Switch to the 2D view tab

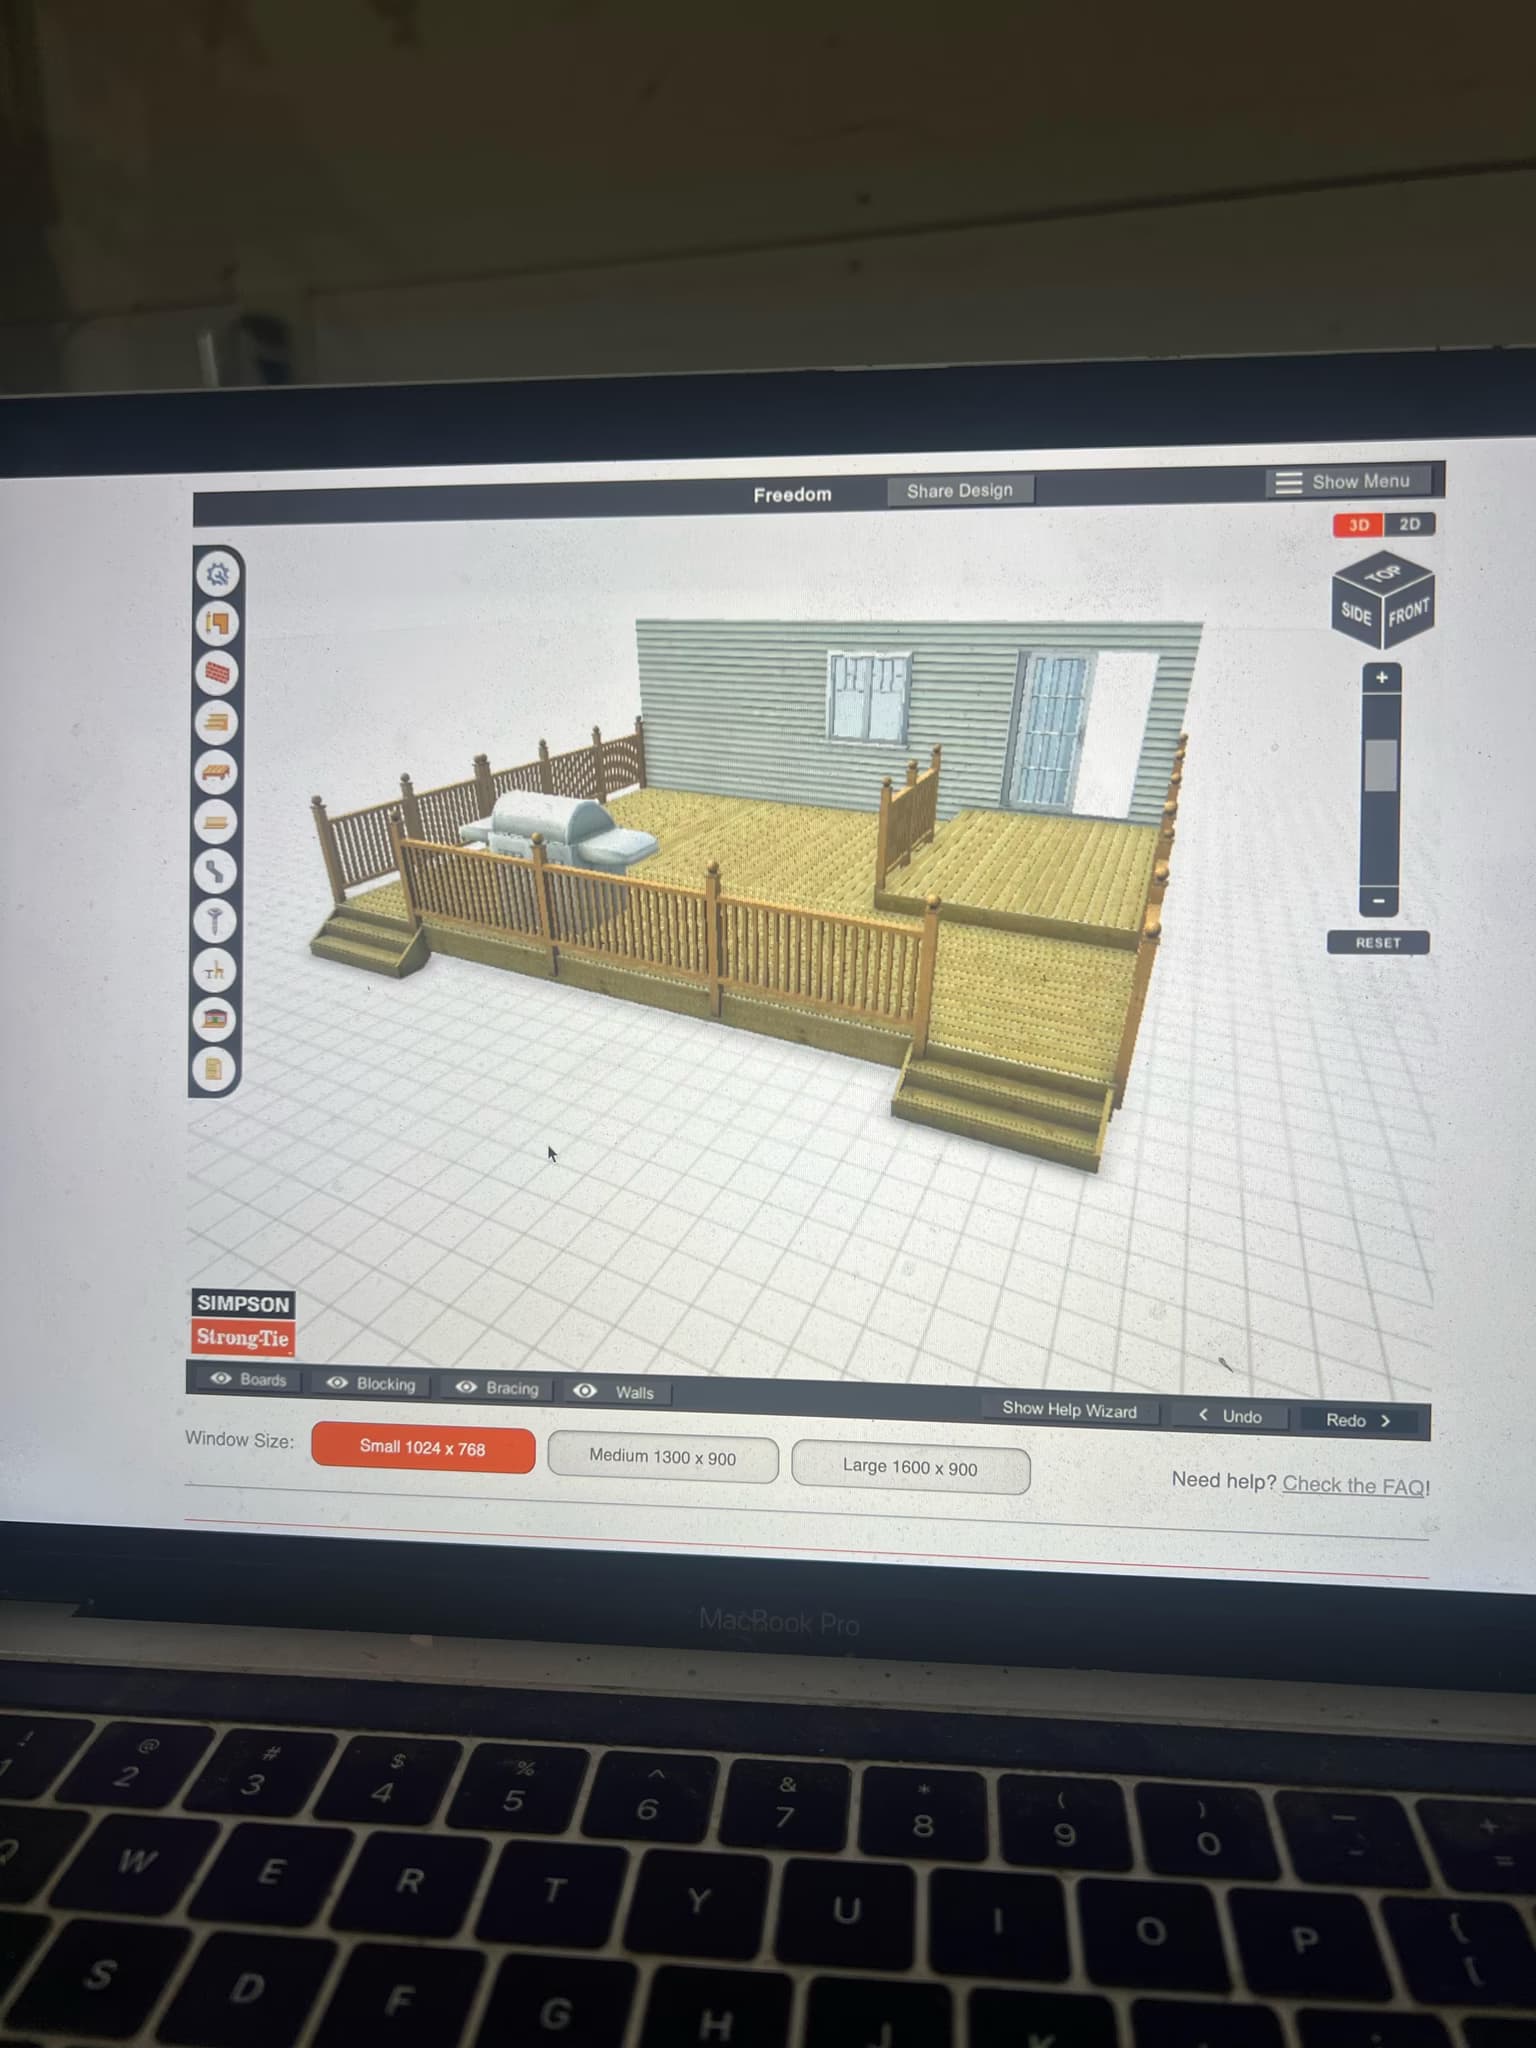click(x=1409, y=525)
